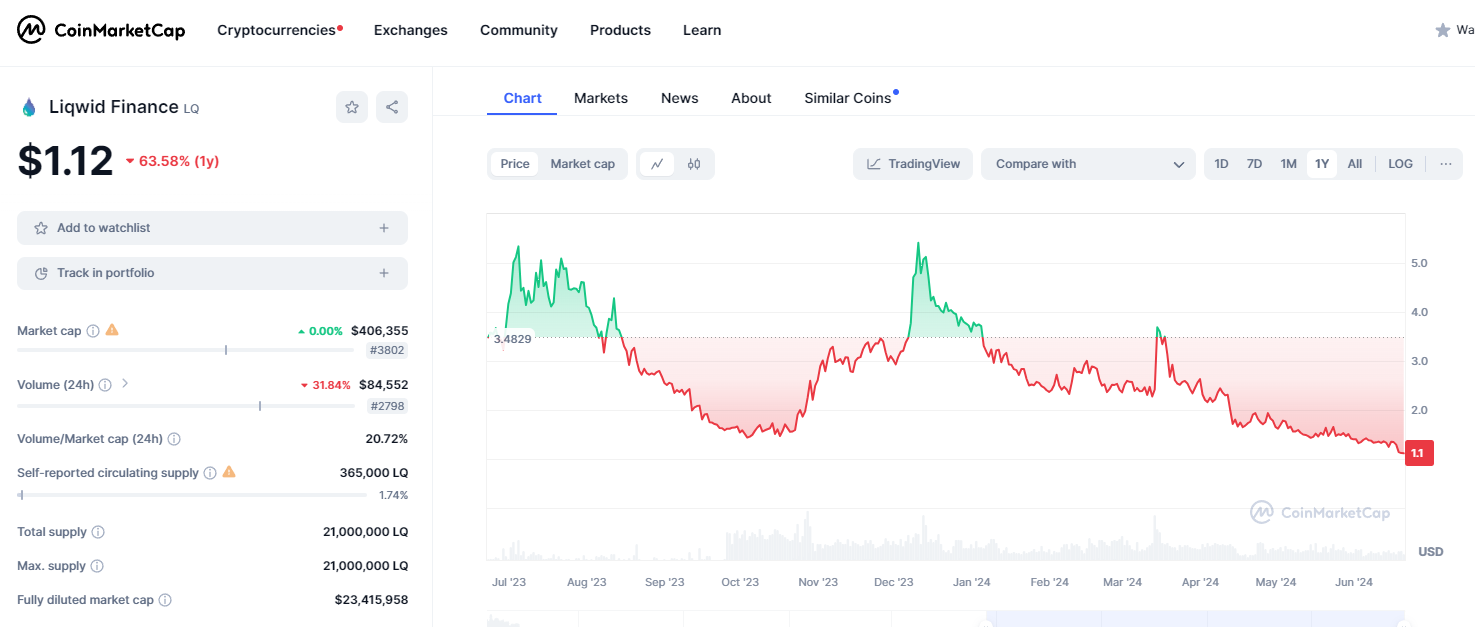This screenshot has height=627, width=1475.
Task: Click the Add to watchlist button
Action: (212, 228)
